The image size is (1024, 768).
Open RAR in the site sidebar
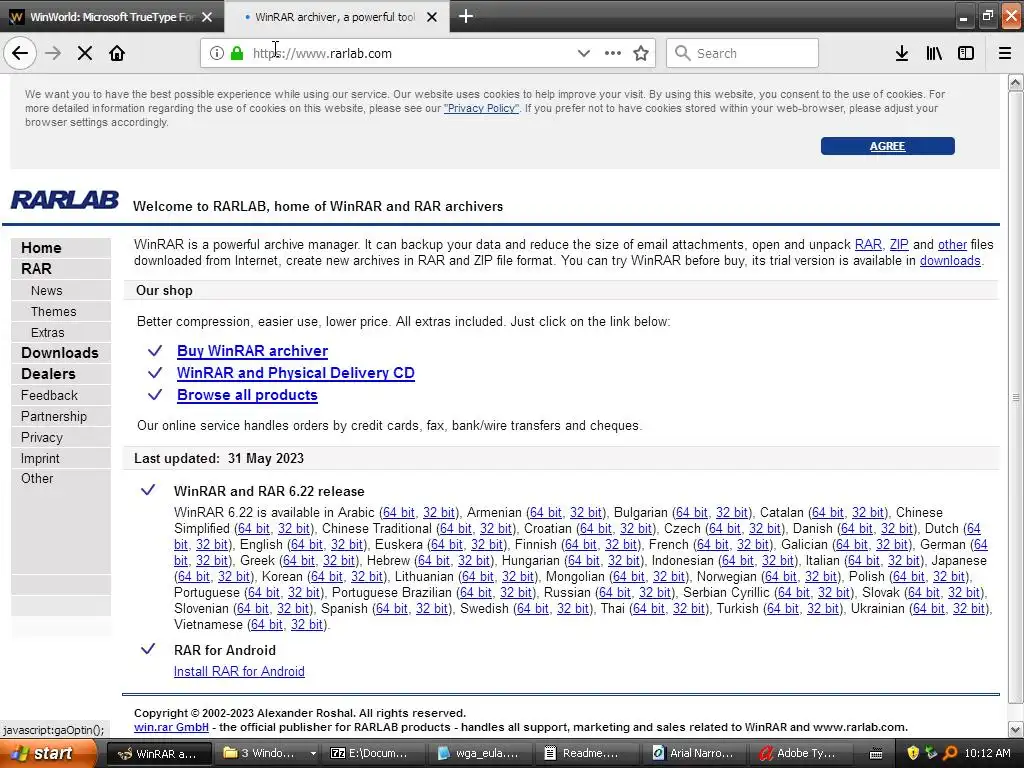point(36,268)
